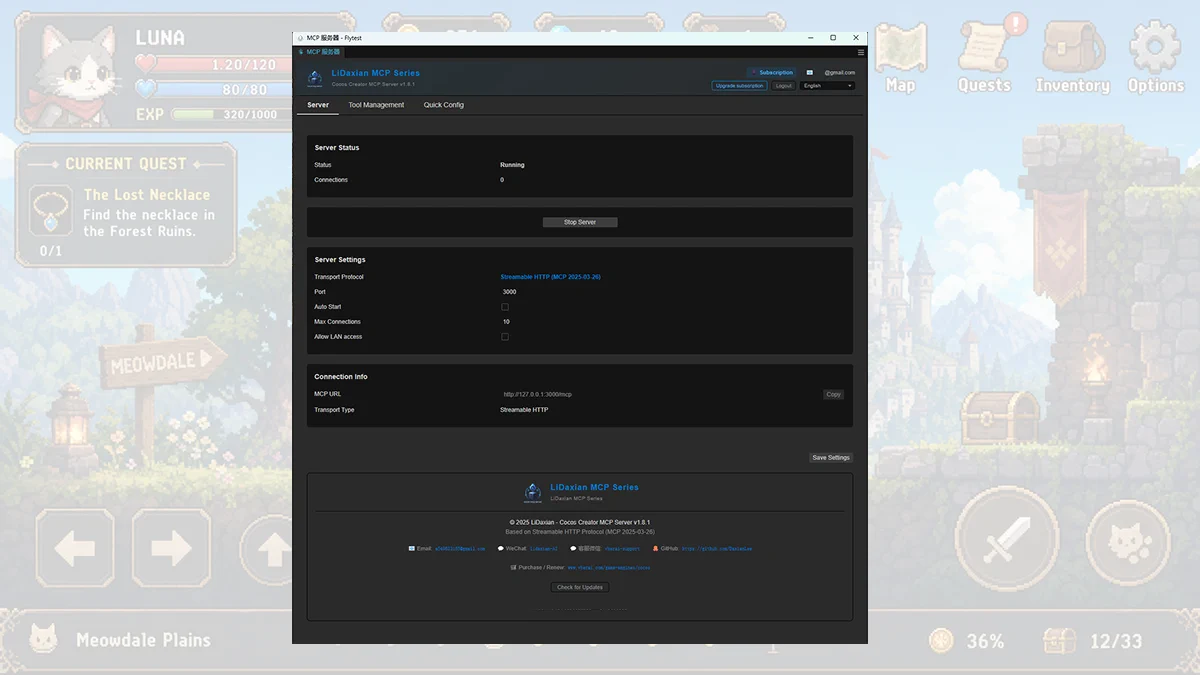Click the envelope icon before Email in footer

click(412, 548)
